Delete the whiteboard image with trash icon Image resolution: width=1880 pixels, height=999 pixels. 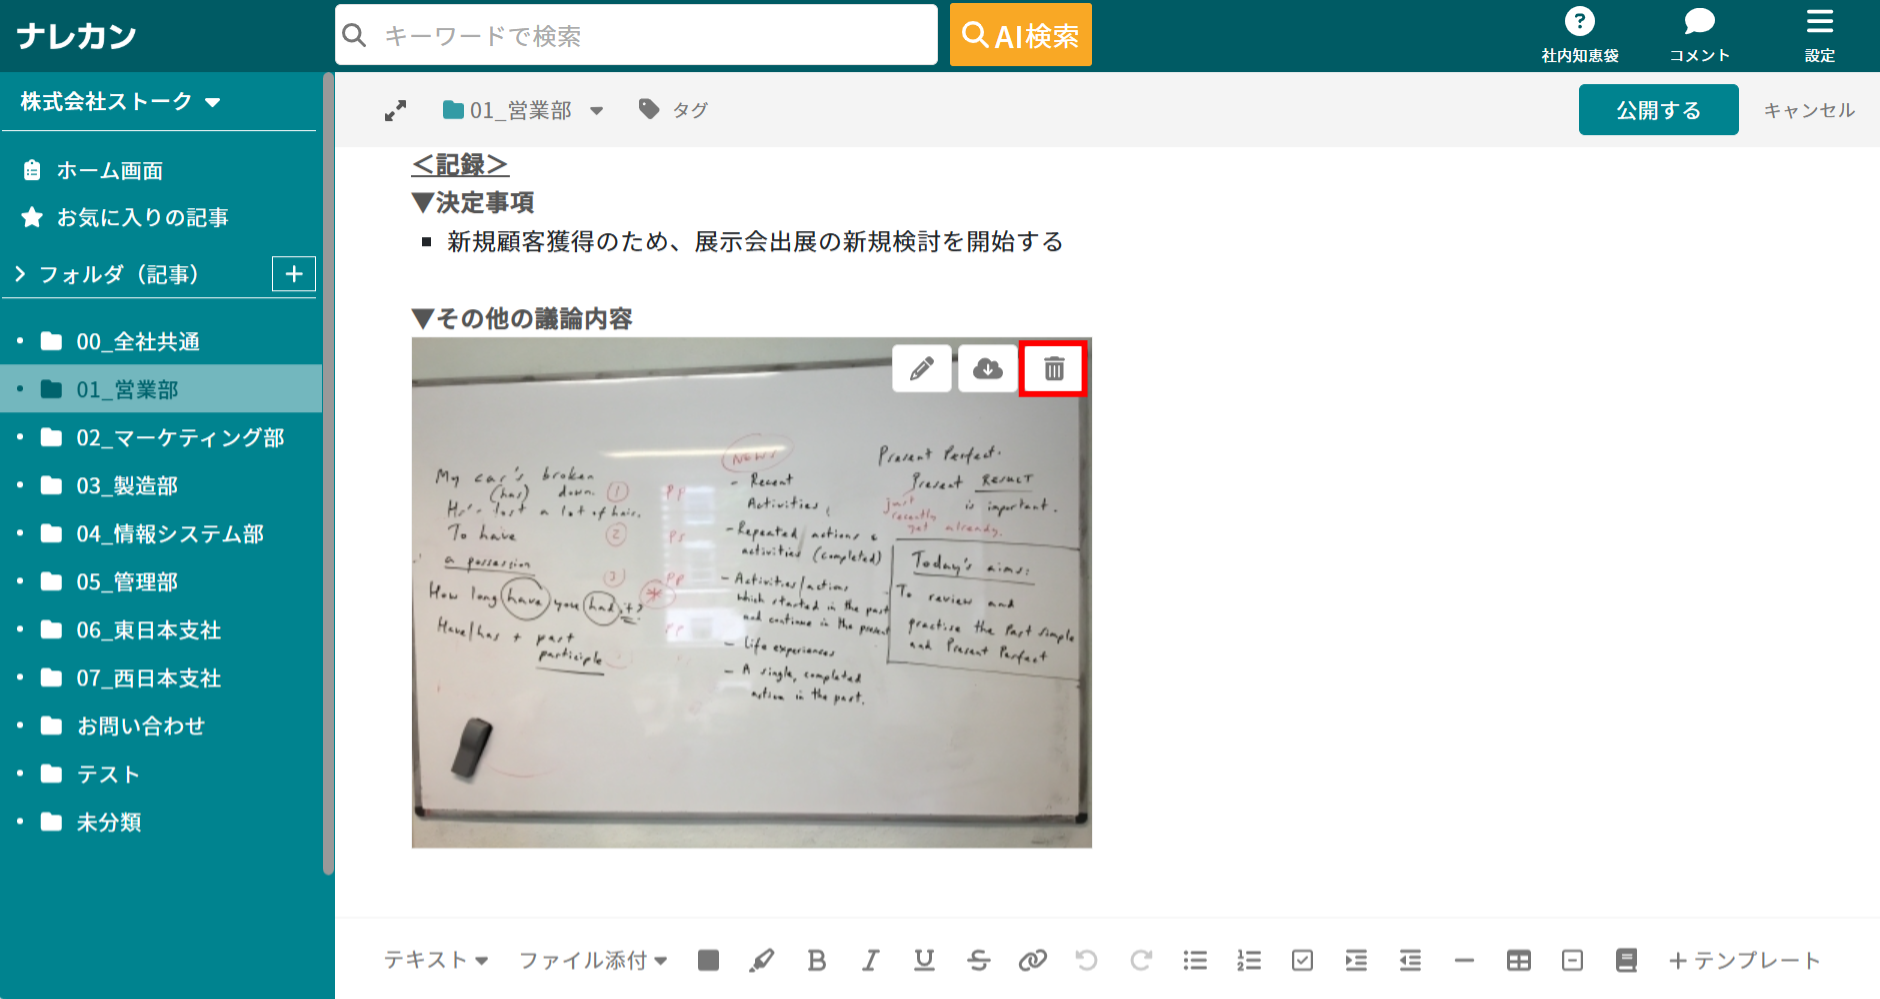pyautogui.click(x=1053, y=368)
